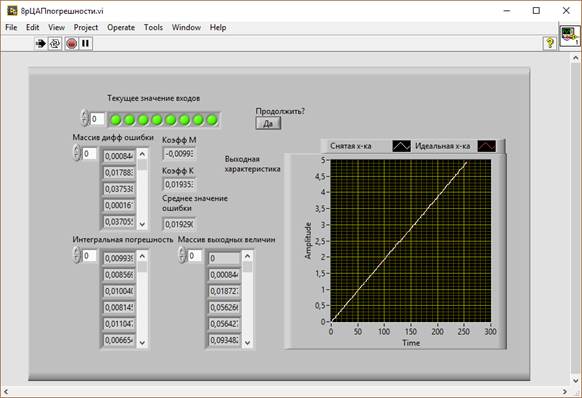Toggle the fourth green LED input

click(x=157, y=120)
